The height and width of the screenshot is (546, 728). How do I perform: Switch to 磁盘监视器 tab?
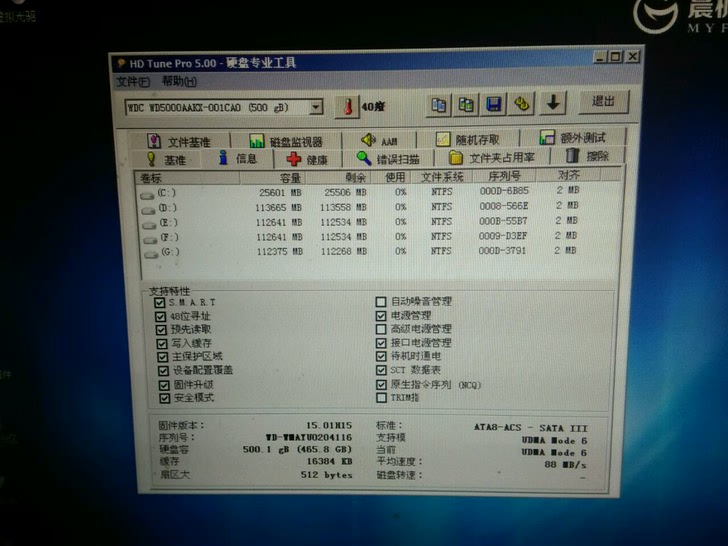pyautogui.click(x=286, y=141)
